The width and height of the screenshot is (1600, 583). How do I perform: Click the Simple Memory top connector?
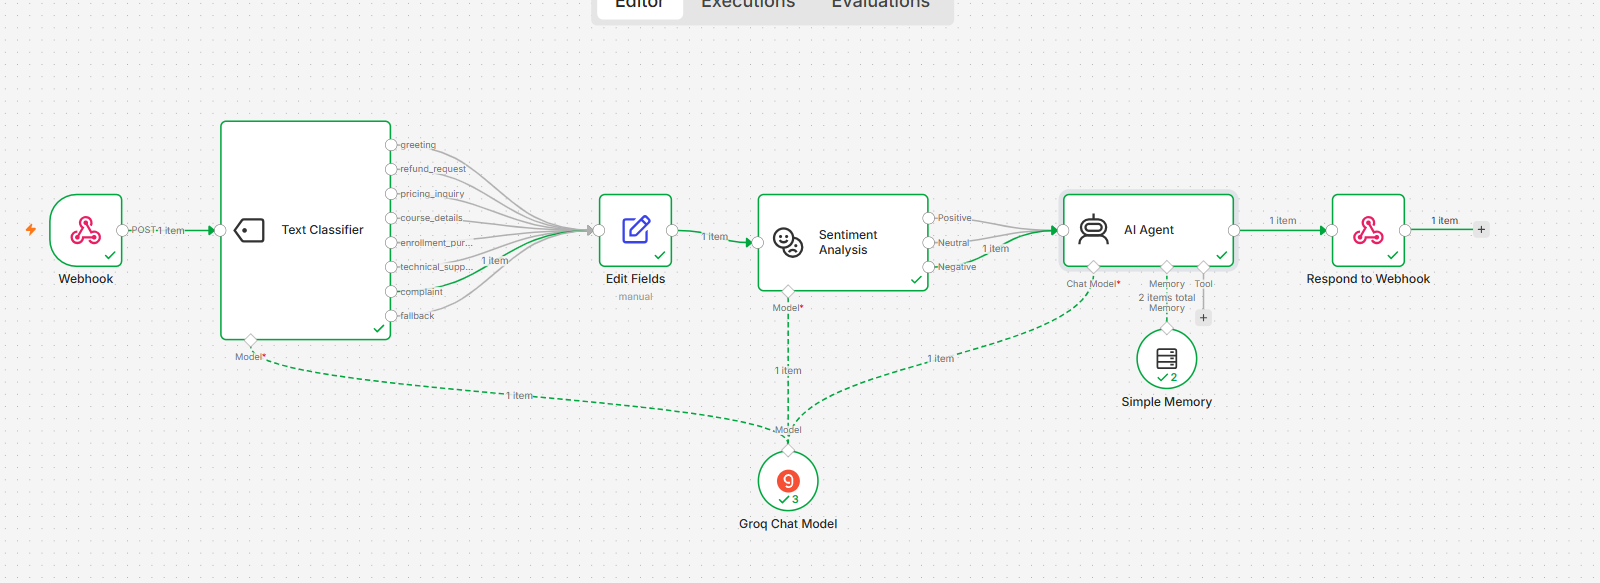[x=1167, y=329]
